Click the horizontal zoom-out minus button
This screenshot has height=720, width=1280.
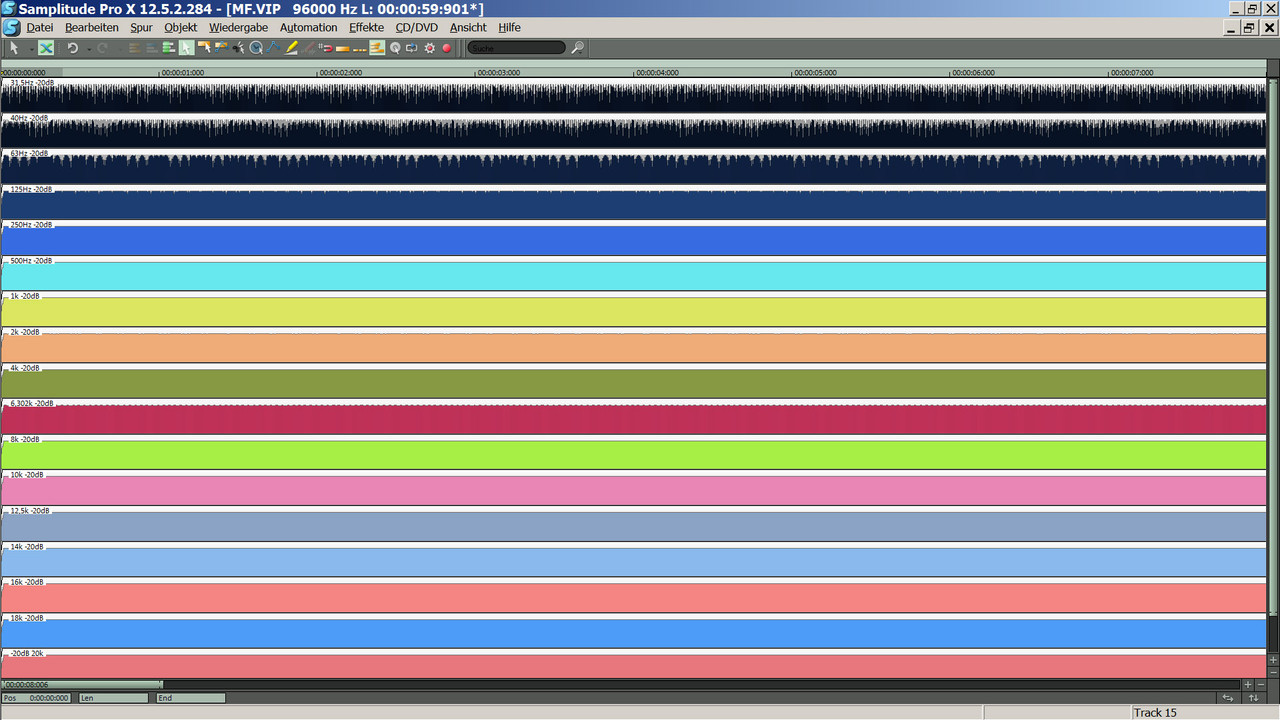(x=1260, y=685)
